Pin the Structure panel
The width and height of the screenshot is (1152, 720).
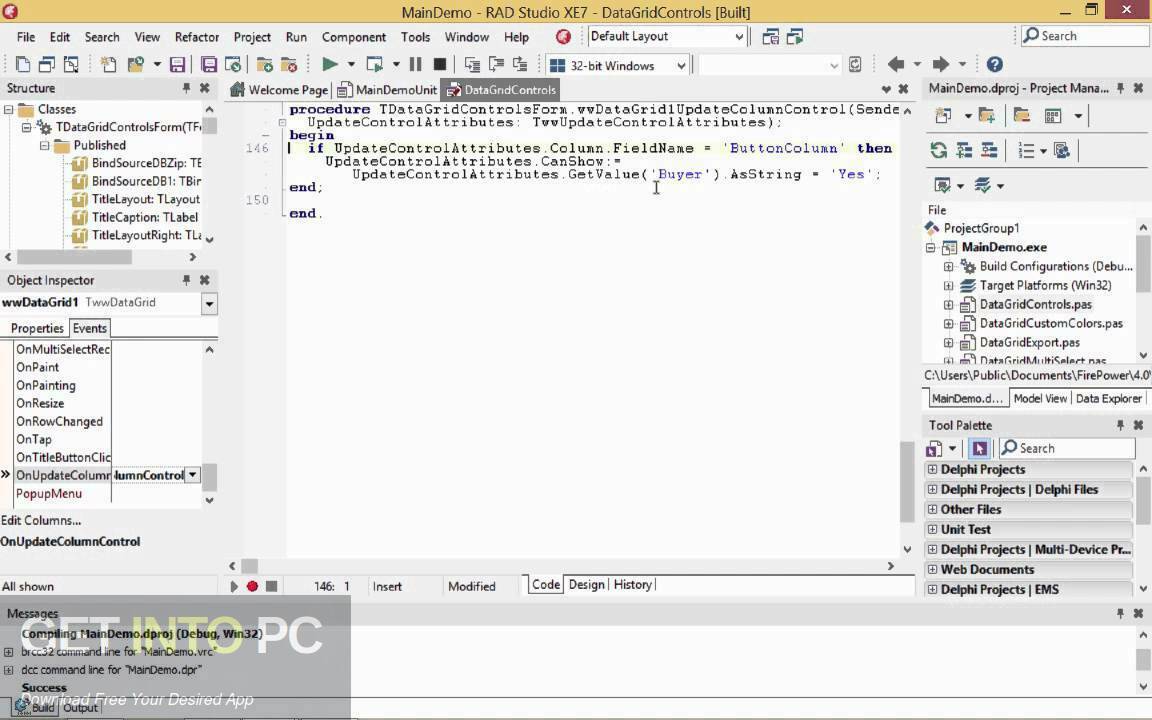coord(187,88)
